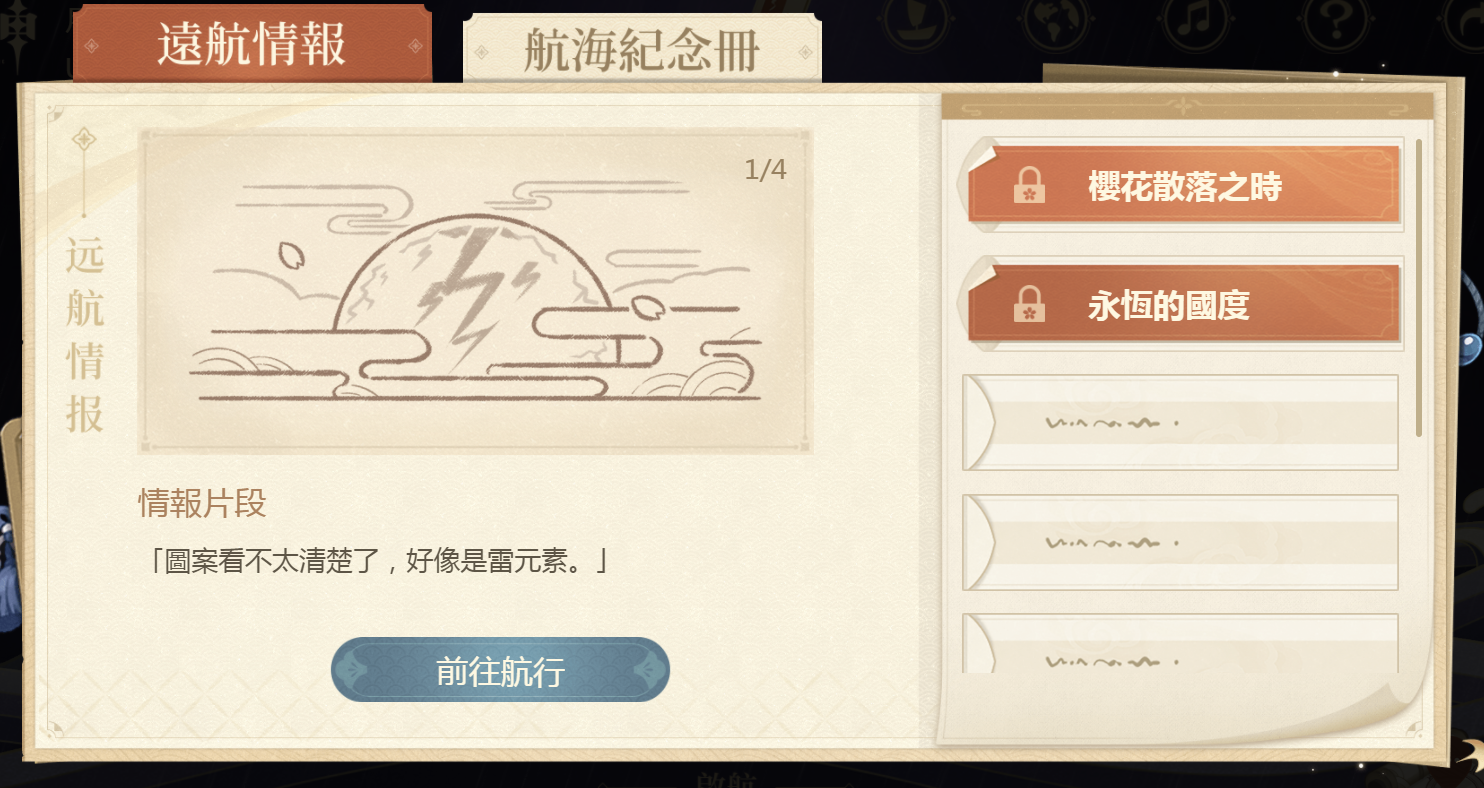Click the lock icon beside 永恆的國度

pyautogui.click(x=1029, y=305)
